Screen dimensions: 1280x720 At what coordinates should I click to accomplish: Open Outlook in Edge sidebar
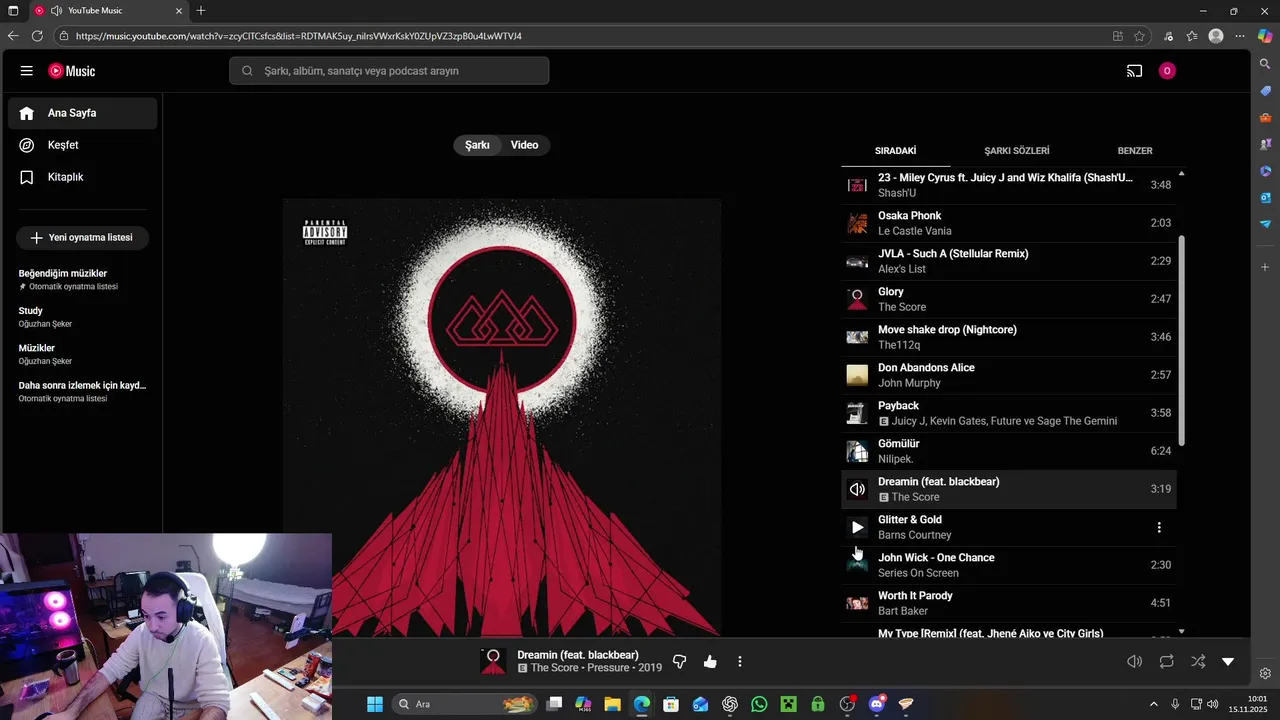point(1265,197)
